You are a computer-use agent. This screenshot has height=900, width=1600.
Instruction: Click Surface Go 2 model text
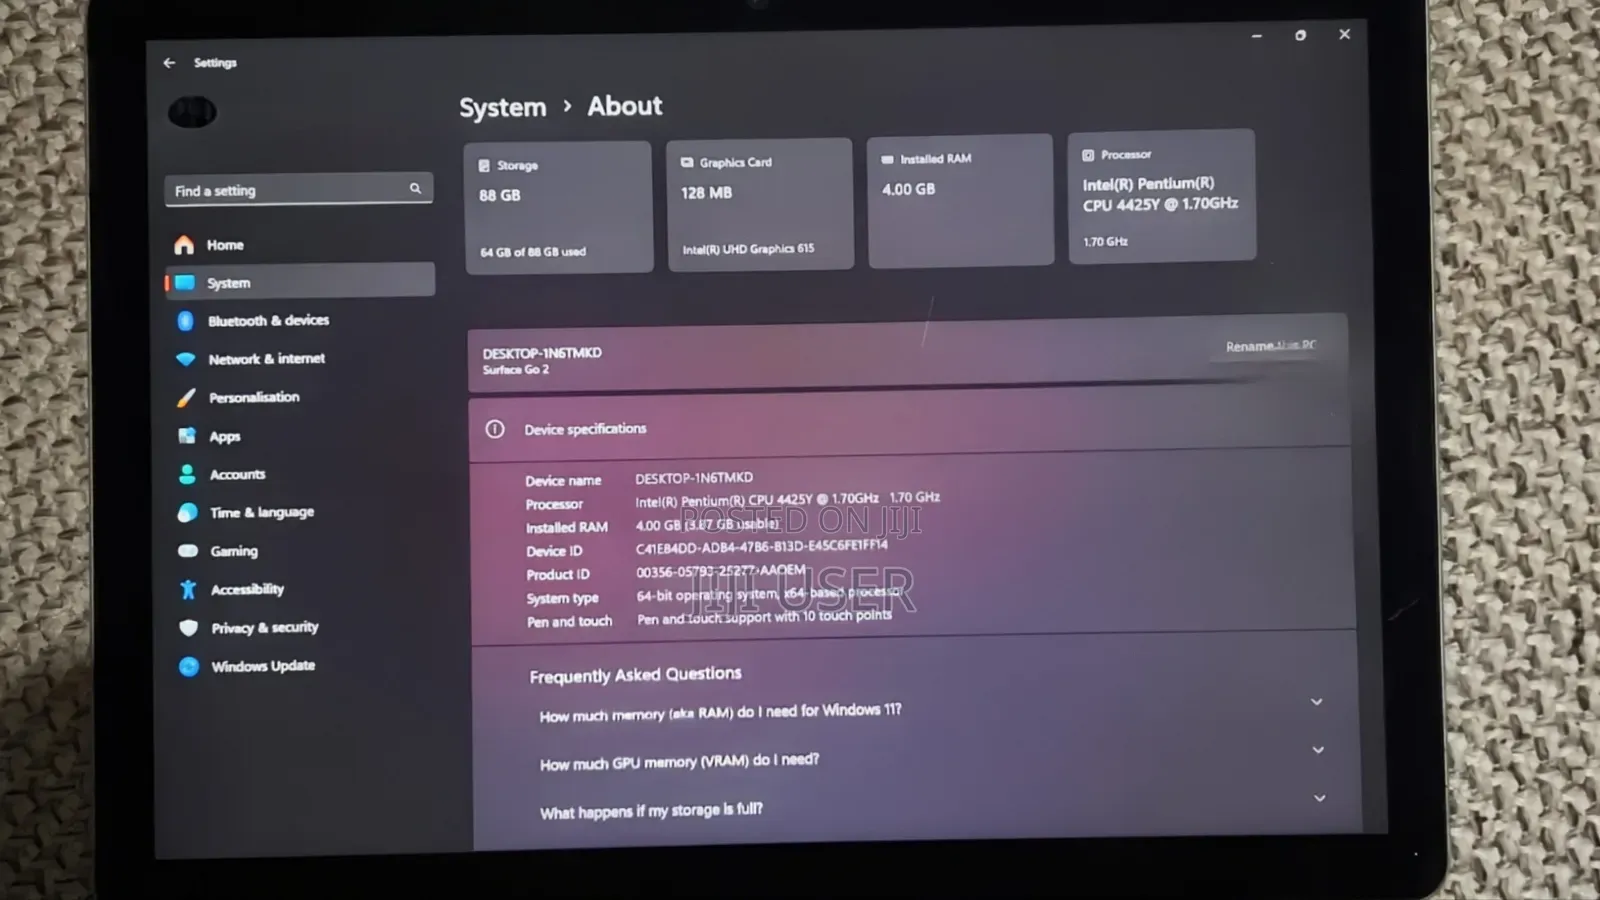(515, 370)
